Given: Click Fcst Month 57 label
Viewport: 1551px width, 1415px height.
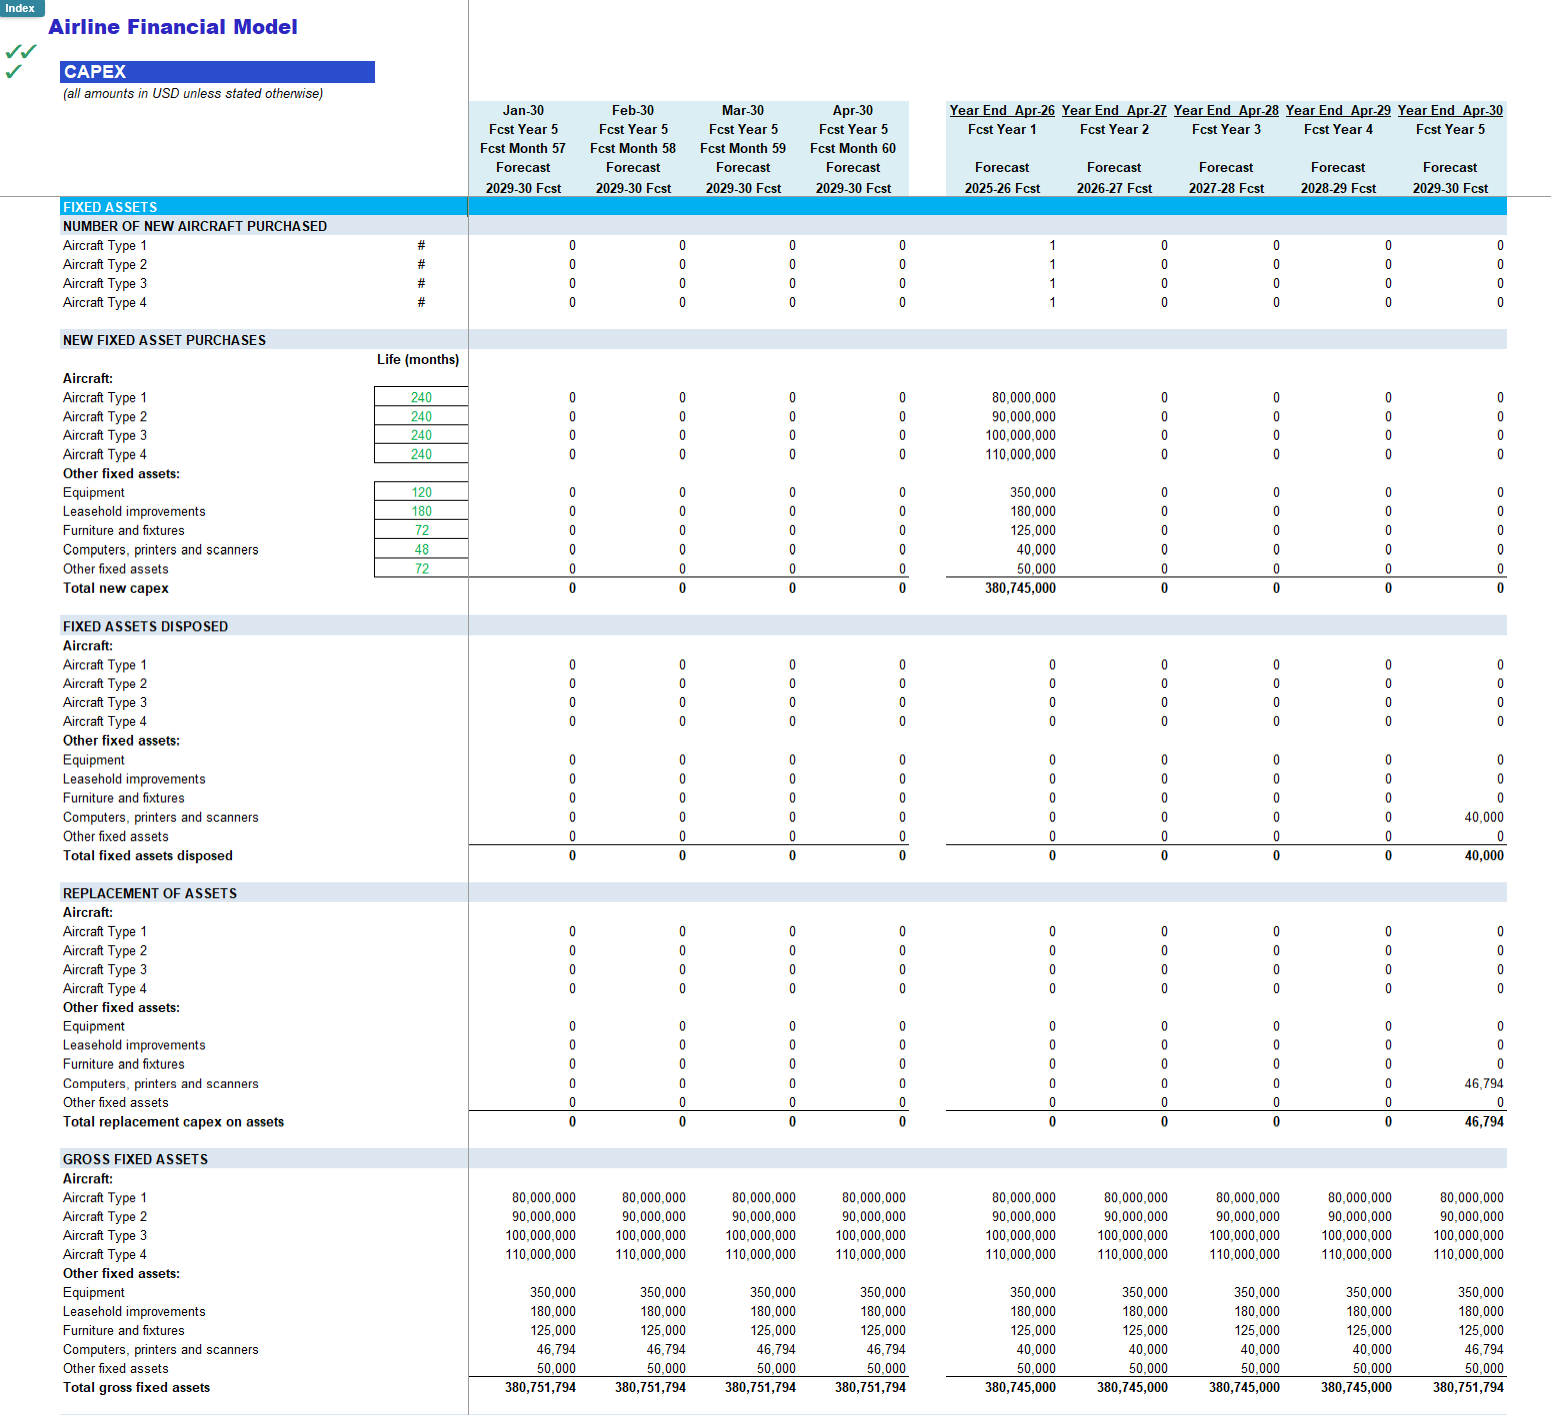Looking at the screenshot, I should (523, 148).
